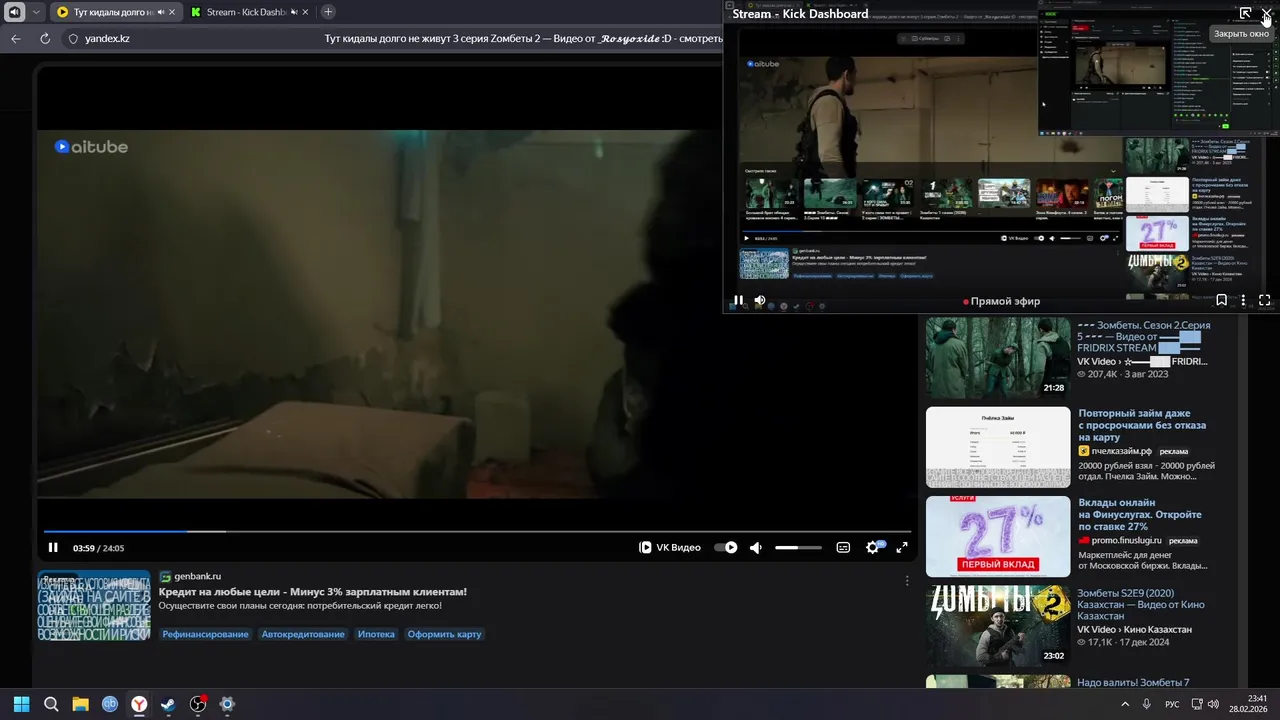Open Steam from taskbar
This screenshot has width=1280, height=720.
168,704
